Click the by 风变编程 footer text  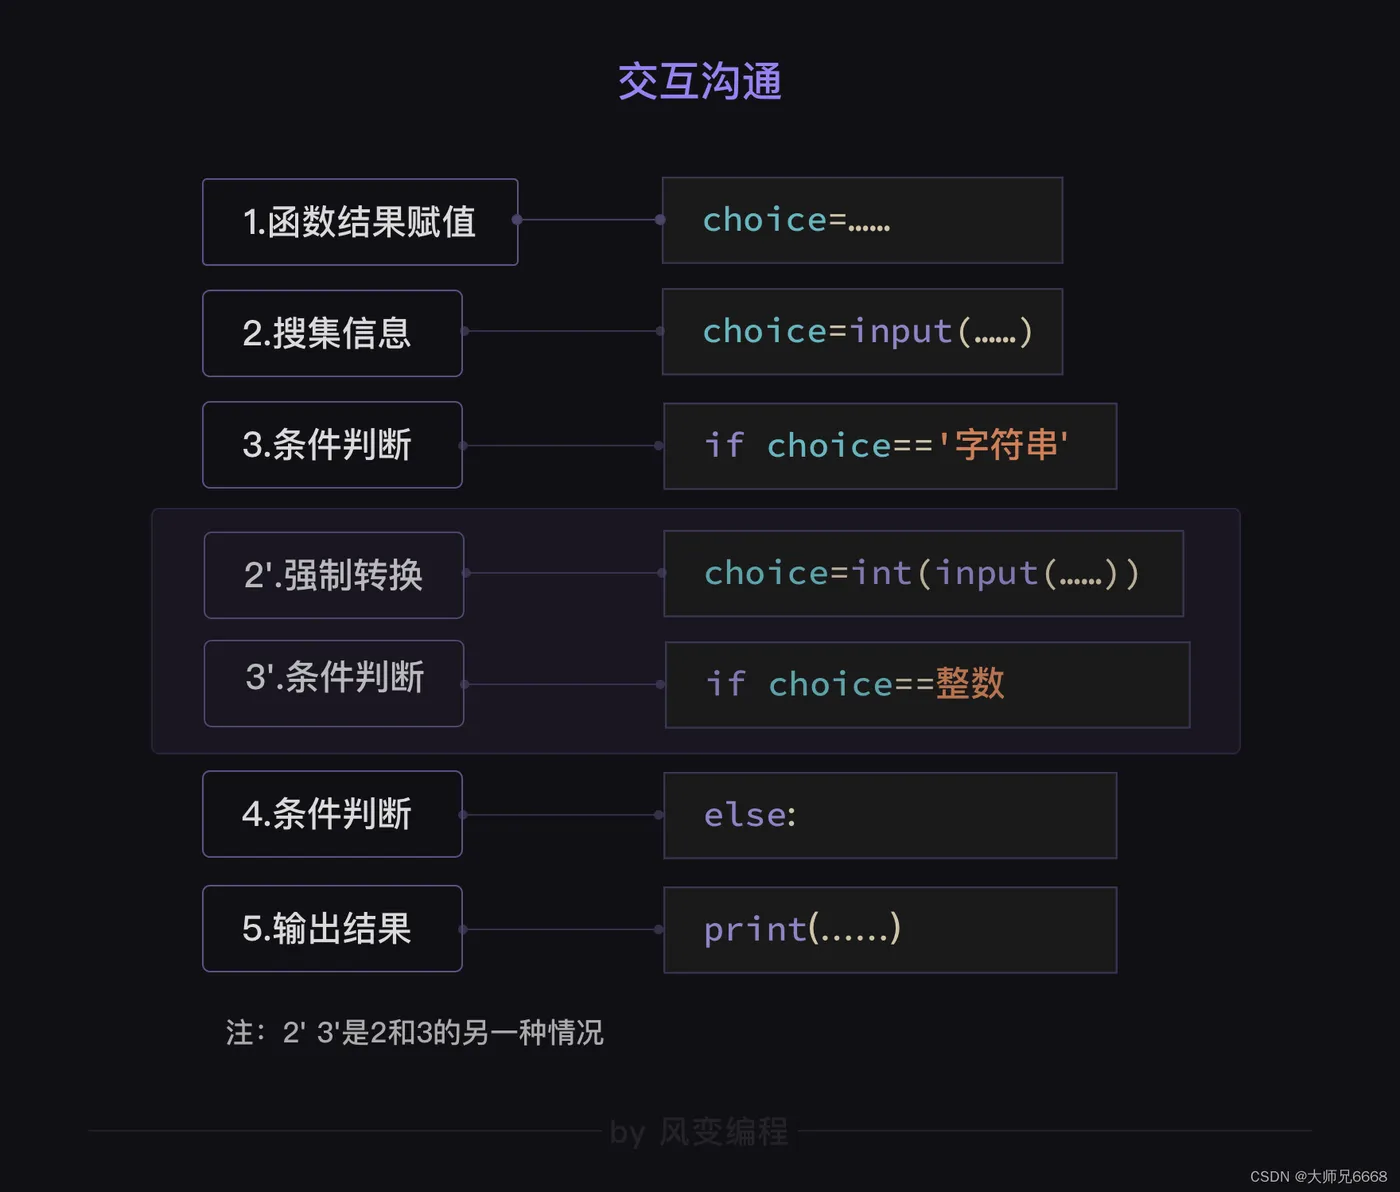699,1132
